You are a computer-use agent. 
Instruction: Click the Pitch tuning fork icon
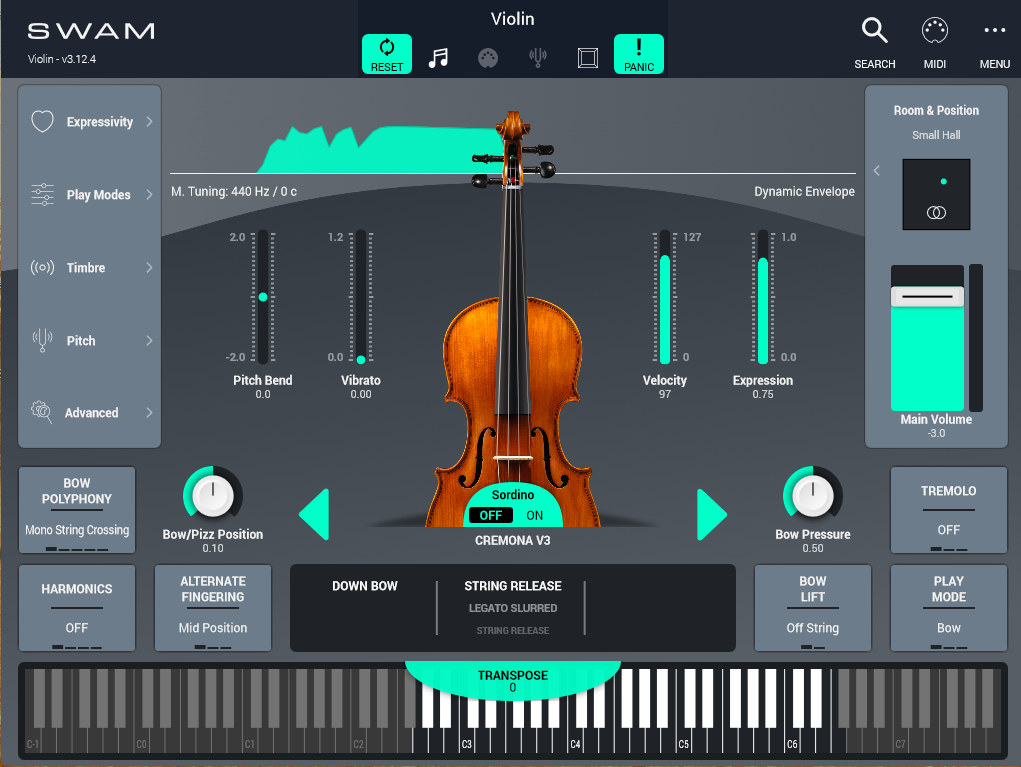[x=42, y=341]
